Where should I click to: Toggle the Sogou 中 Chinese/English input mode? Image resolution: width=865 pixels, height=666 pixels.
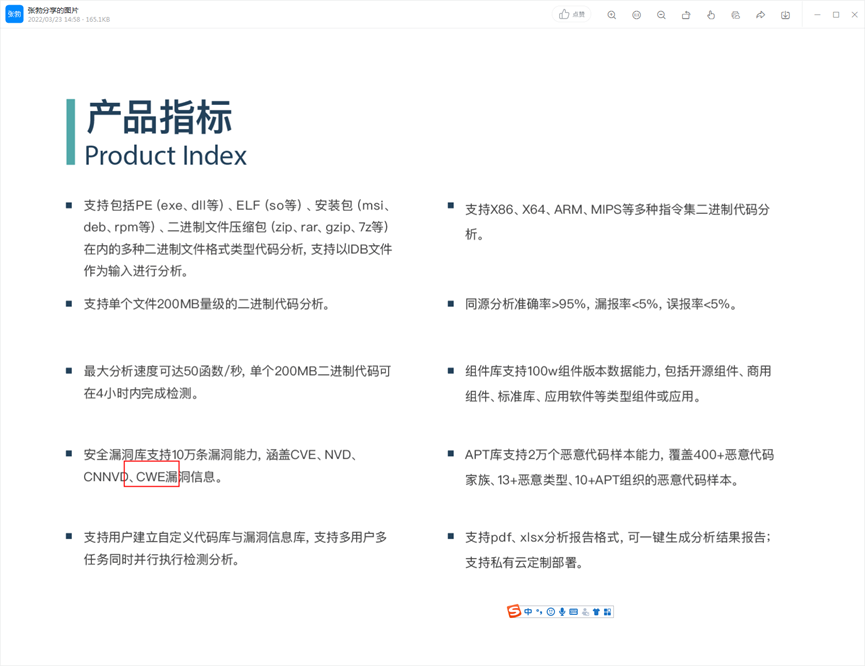click(528, 611)
